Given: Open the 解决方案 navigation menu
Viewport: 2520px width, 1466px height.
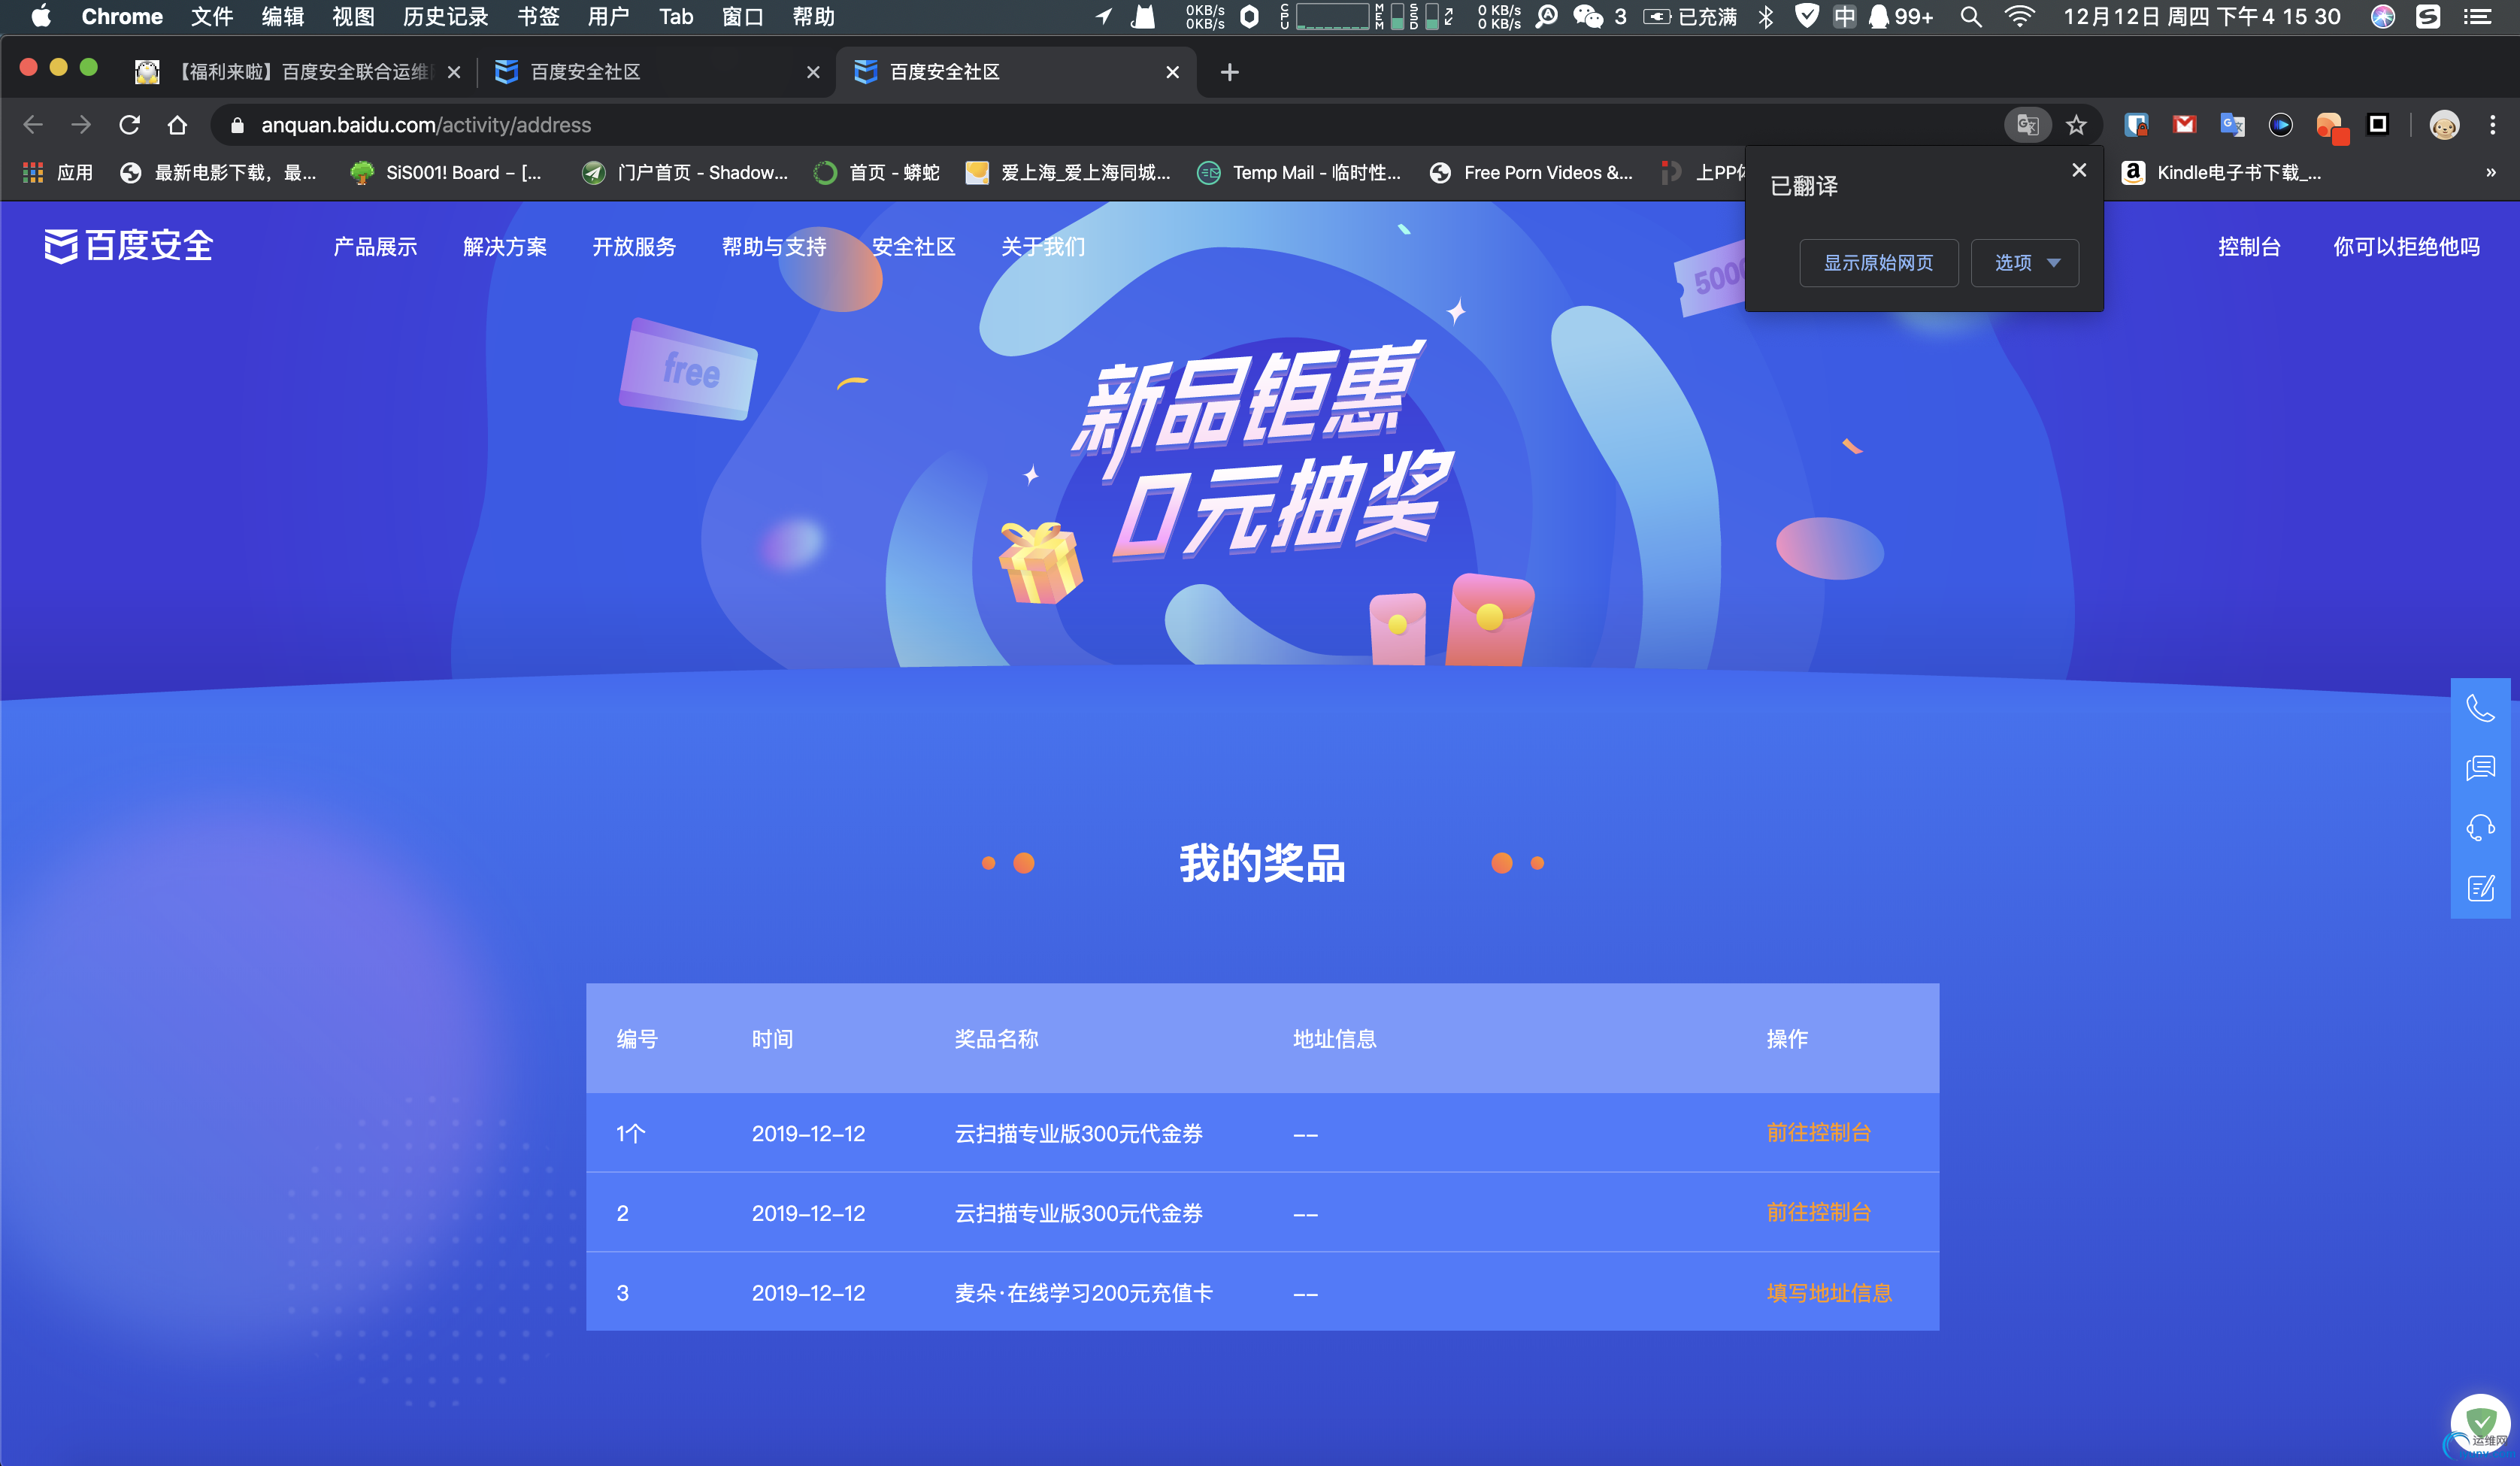Looking at the screenshot, I should point(504,247).
